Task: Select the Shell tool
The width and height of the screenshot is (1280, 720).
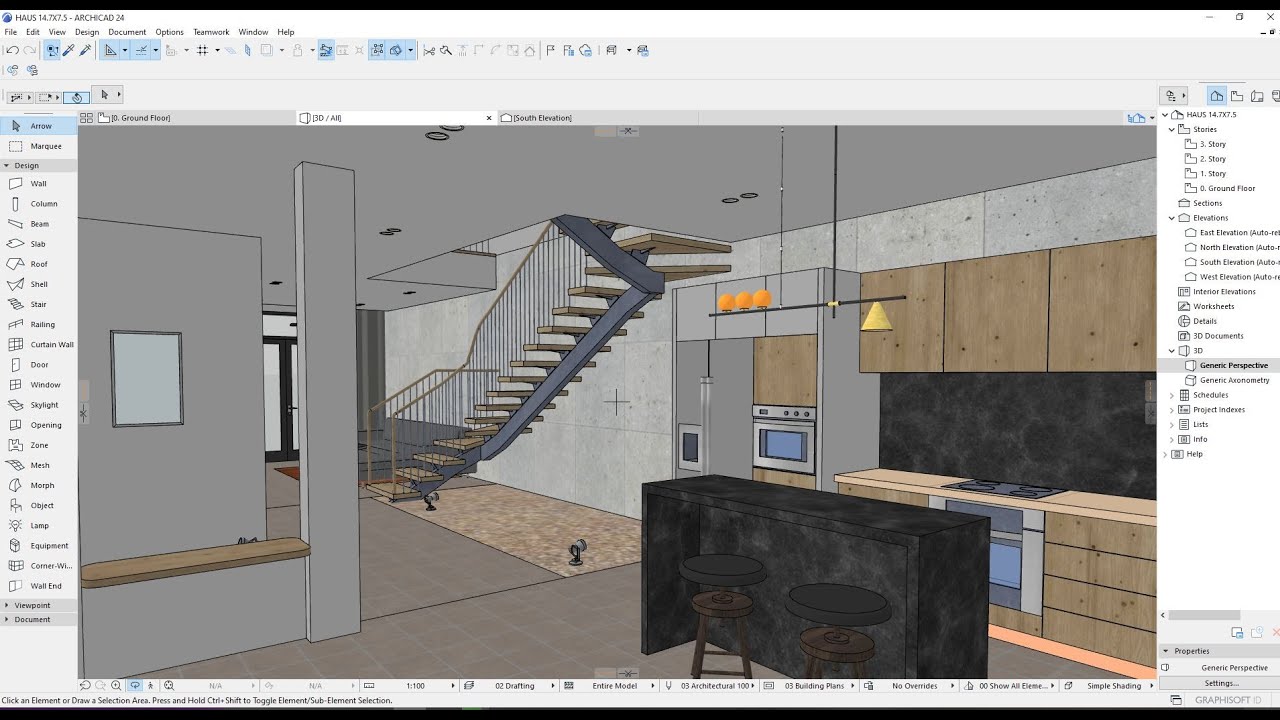Action: [39, 284]
